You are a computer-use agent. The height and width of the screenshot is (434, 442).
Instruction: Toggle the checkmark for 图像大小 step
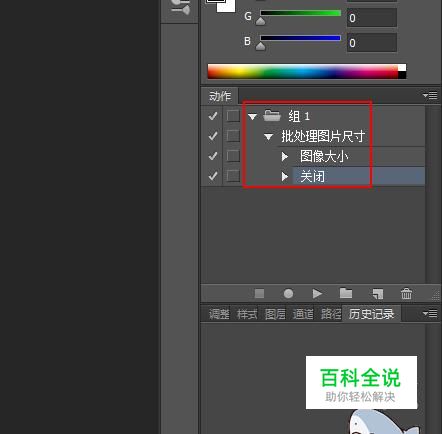click(213, 156)
